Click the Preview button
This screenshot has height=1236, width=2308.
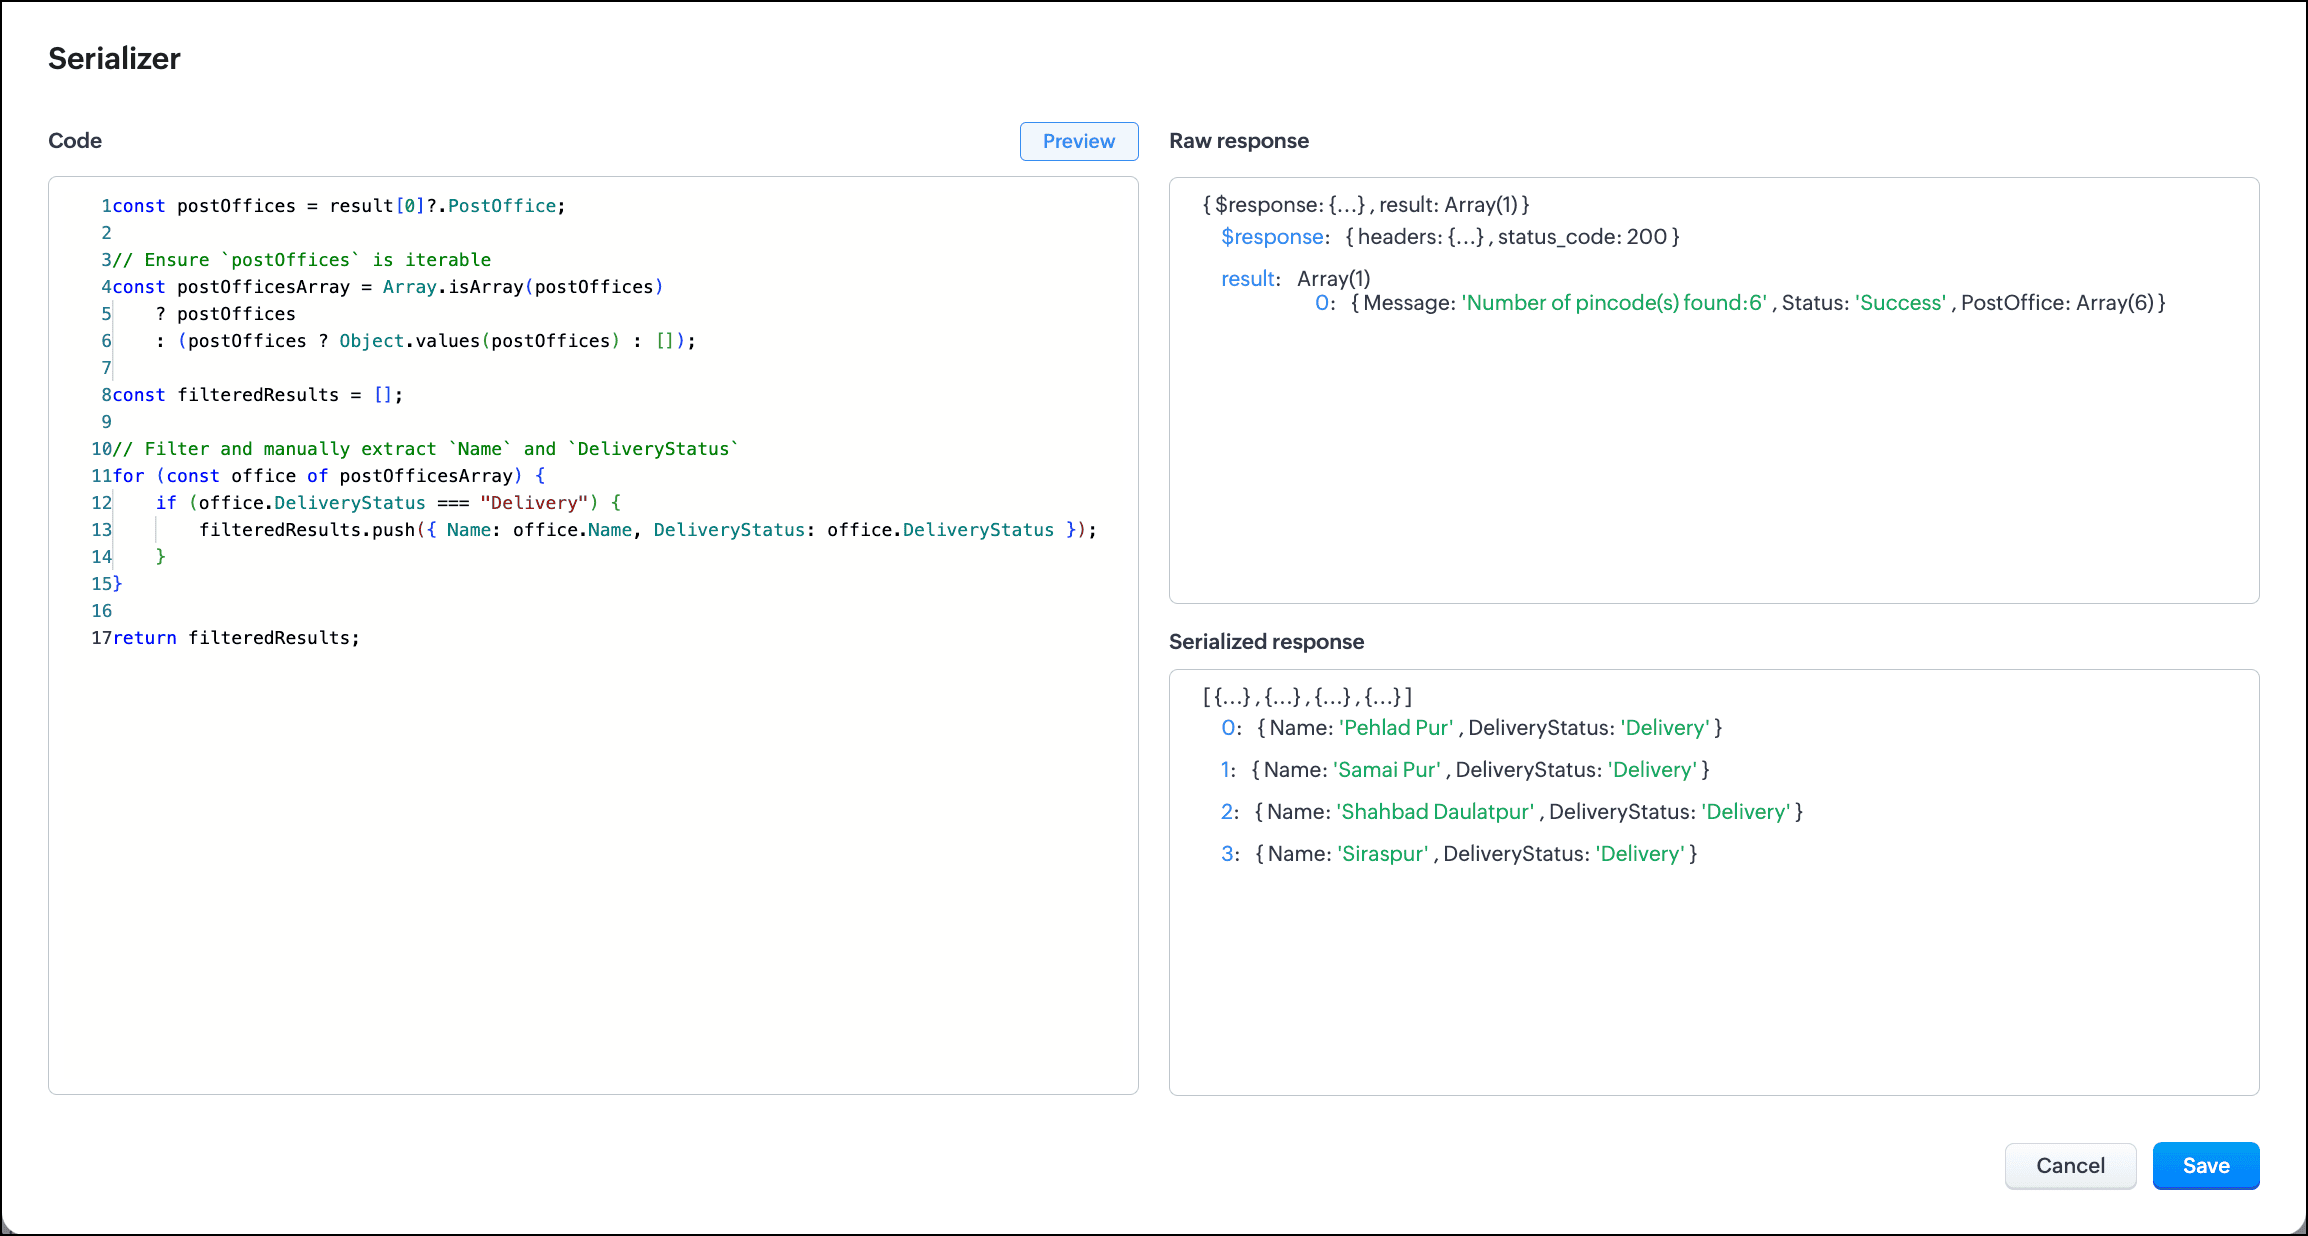pos(1078,141)
